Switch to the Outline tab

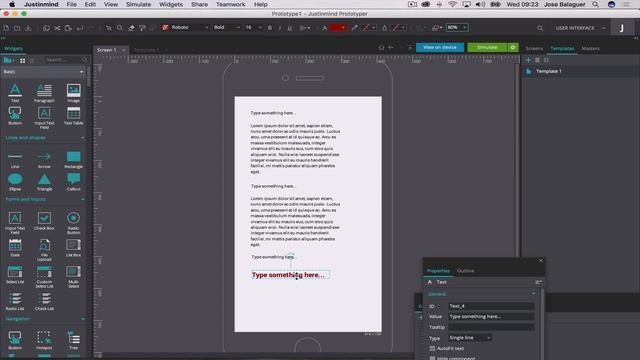[465, 271]
